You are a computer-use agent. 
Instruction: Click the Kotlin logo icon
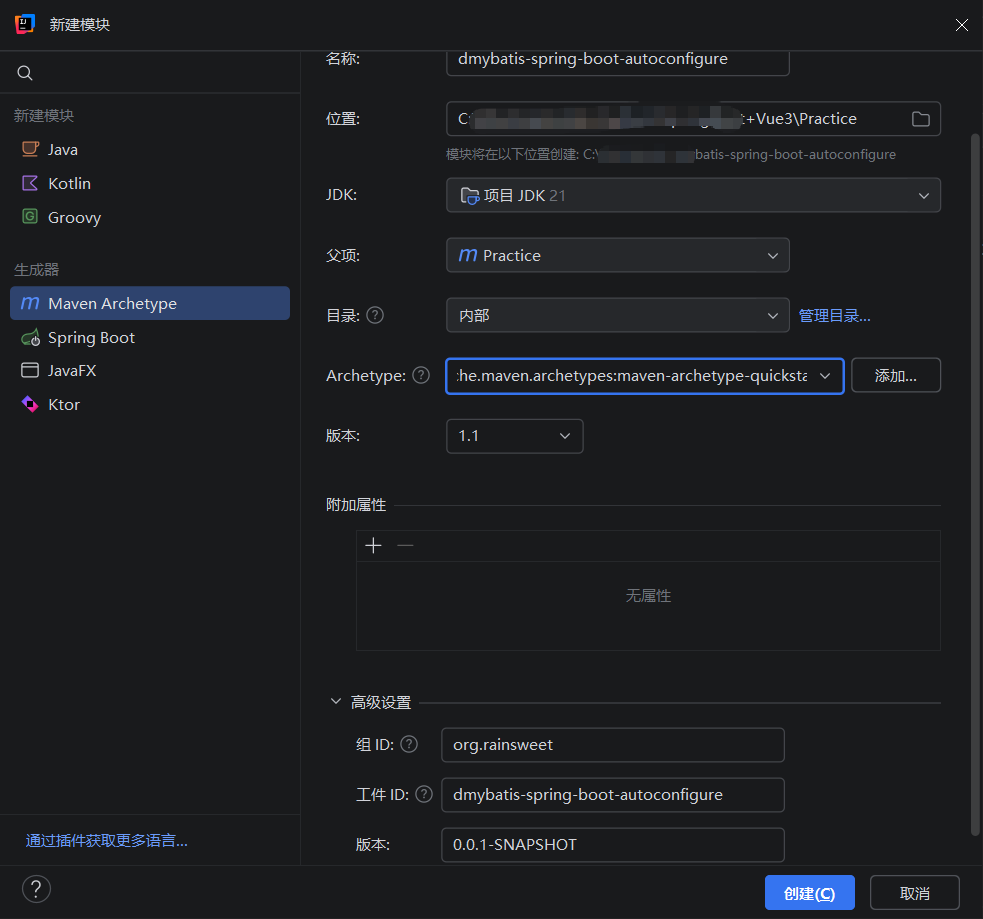point(30,183)
